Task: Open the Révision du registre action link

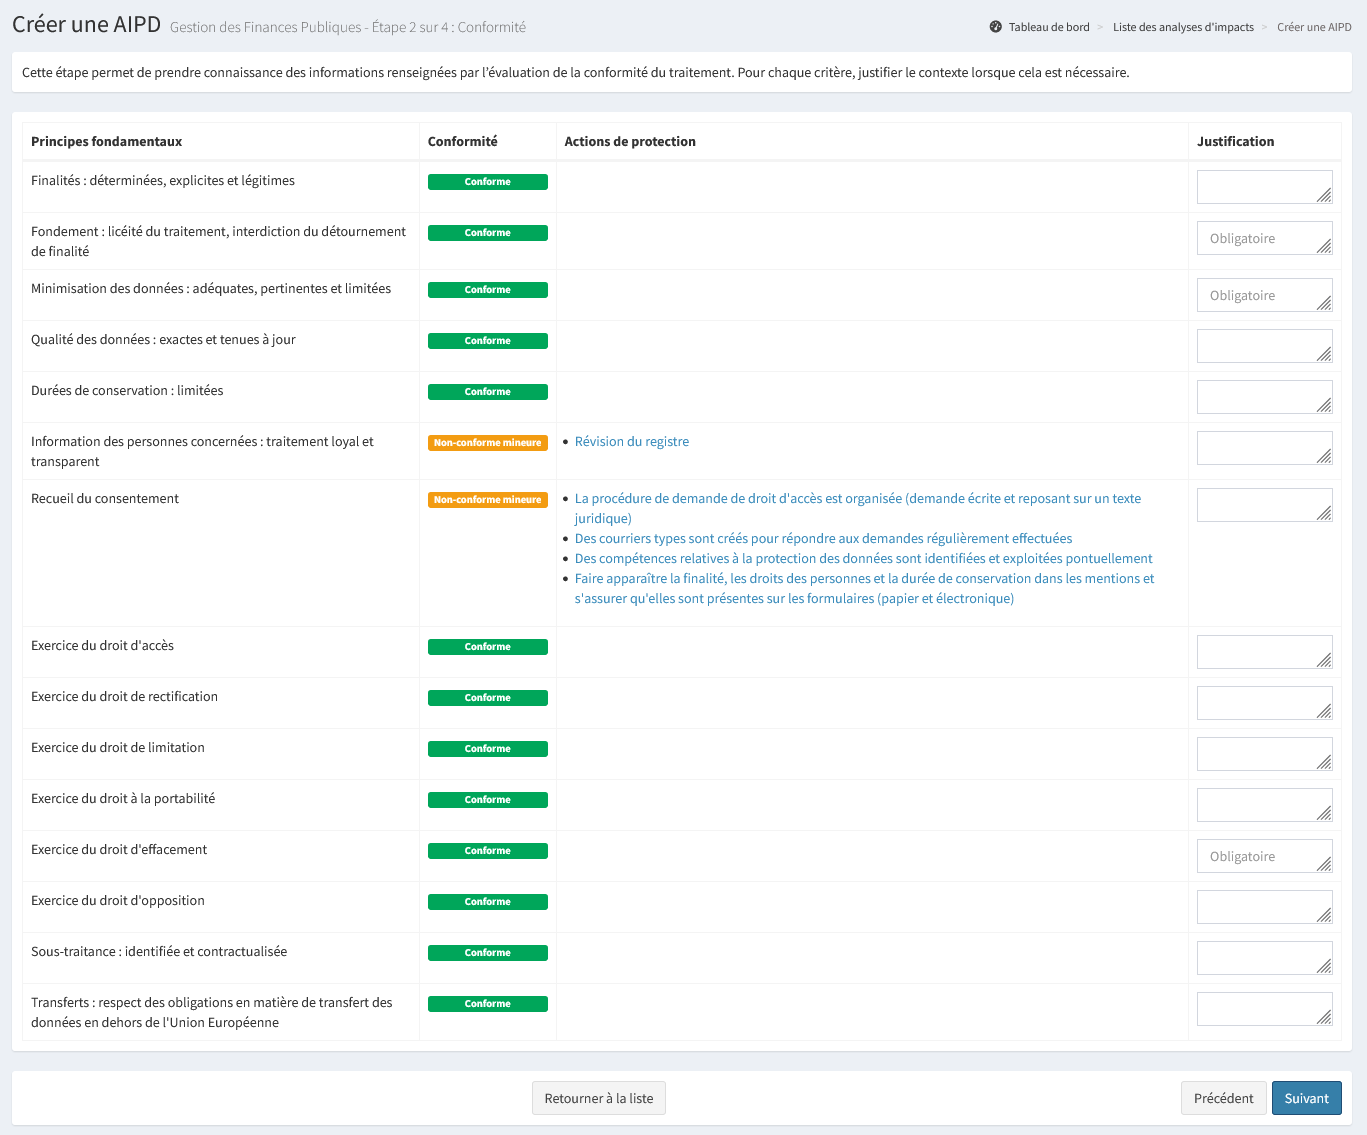Action: [x=631, y=442]
